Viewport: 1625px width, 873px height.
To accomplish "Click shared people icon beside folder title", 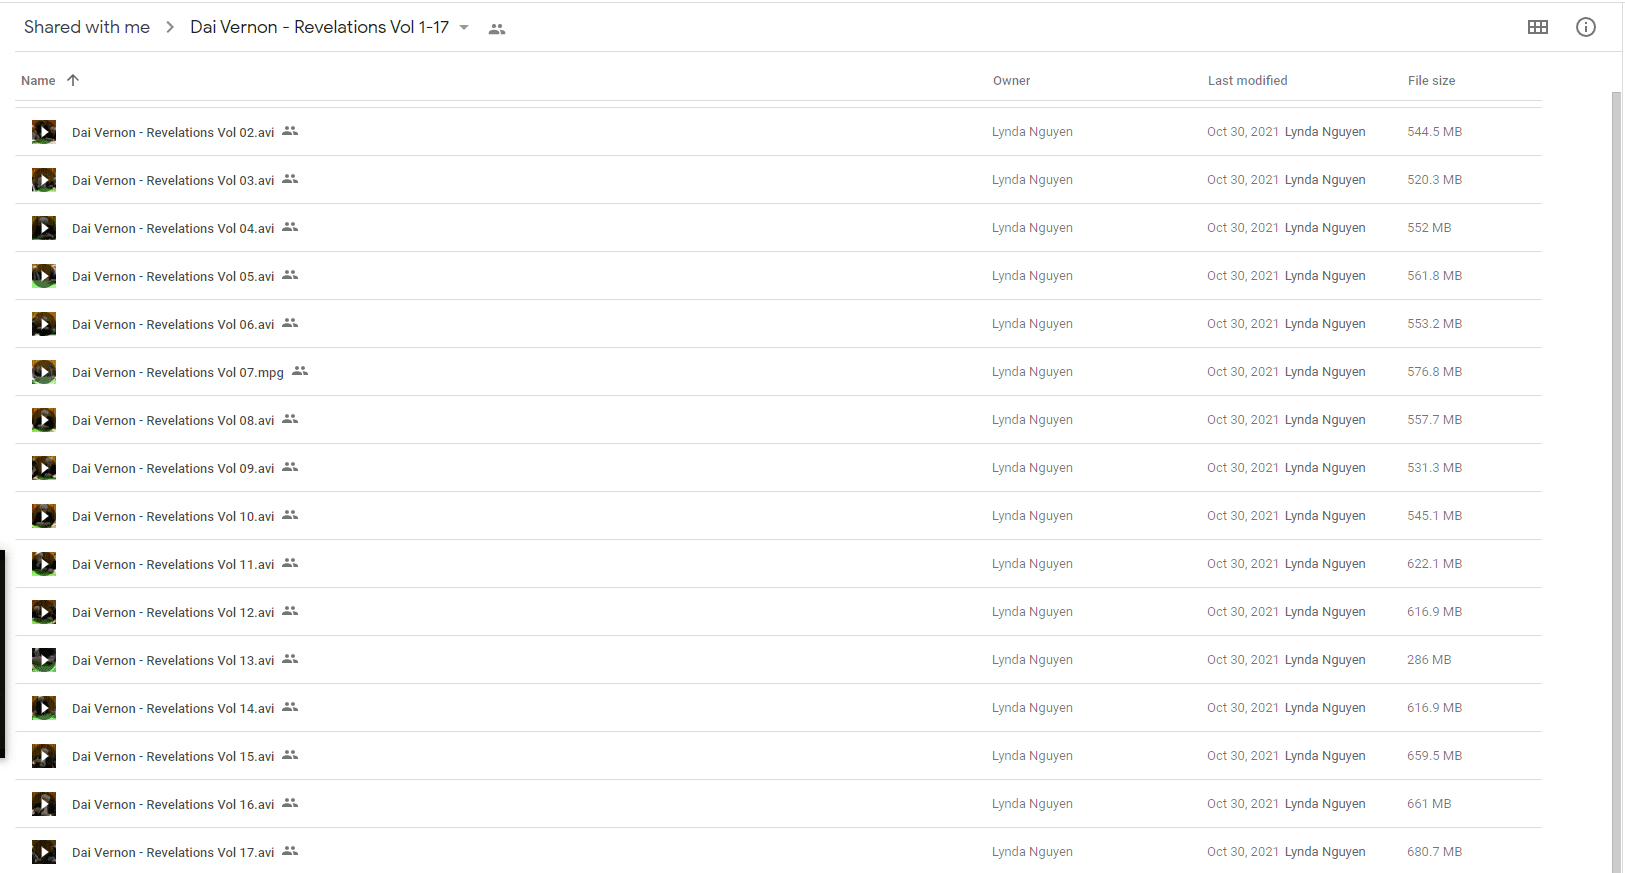I will tap(497, 29).
